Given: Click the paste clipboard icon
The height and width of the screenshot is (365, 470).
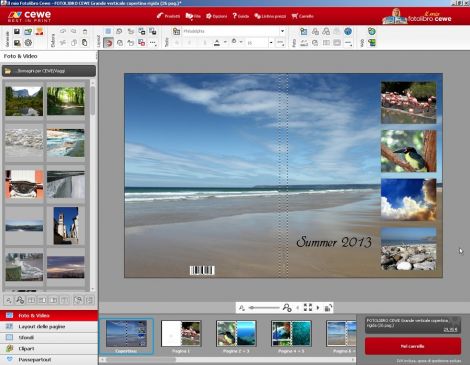Looking at the screenshot, I should coord(85,43).
